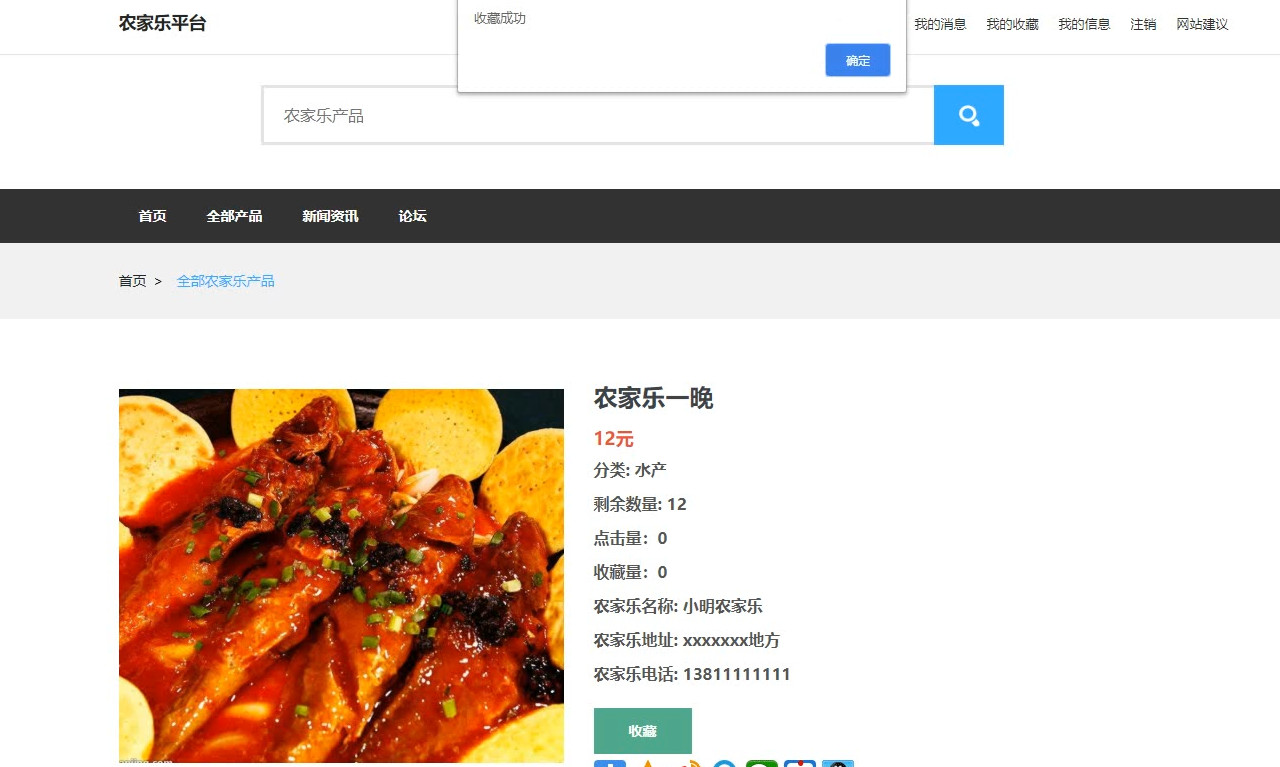
Task: Click the 收藏成功 alert message text
Action: pyautogui.click(x=500, y=18)
